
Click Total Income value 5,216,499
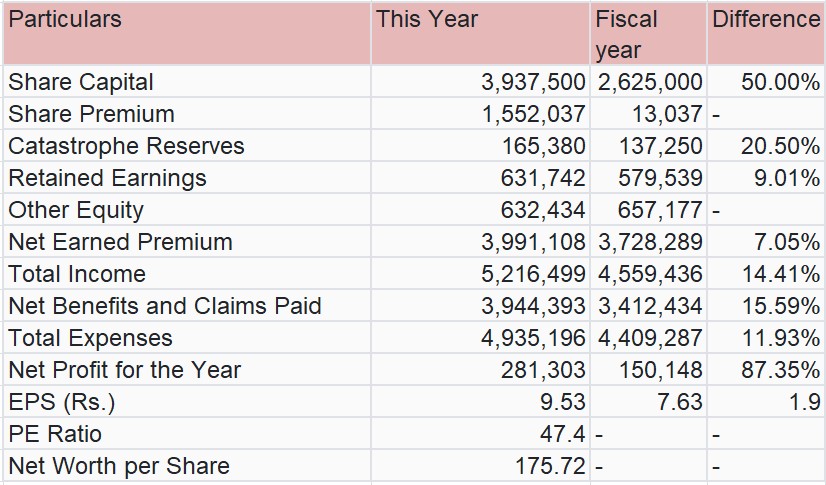coord(533,274)
